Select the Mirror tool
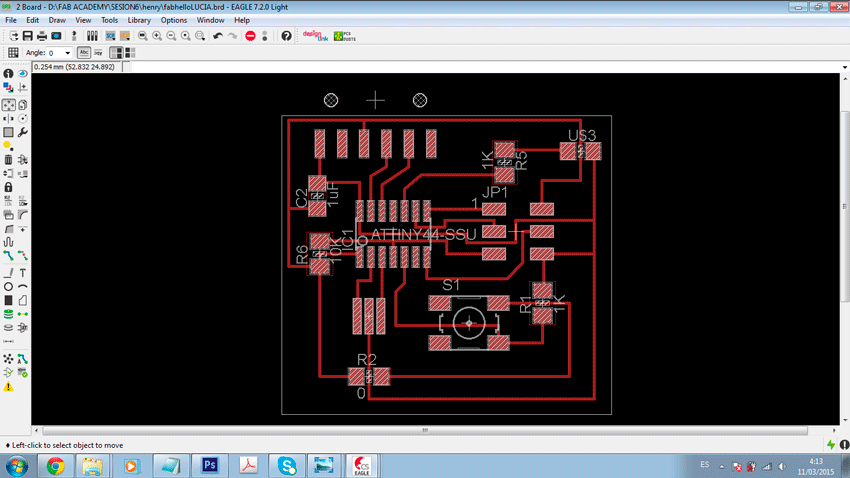The height and width of the screenshot is (478, 850). (8, 118)
